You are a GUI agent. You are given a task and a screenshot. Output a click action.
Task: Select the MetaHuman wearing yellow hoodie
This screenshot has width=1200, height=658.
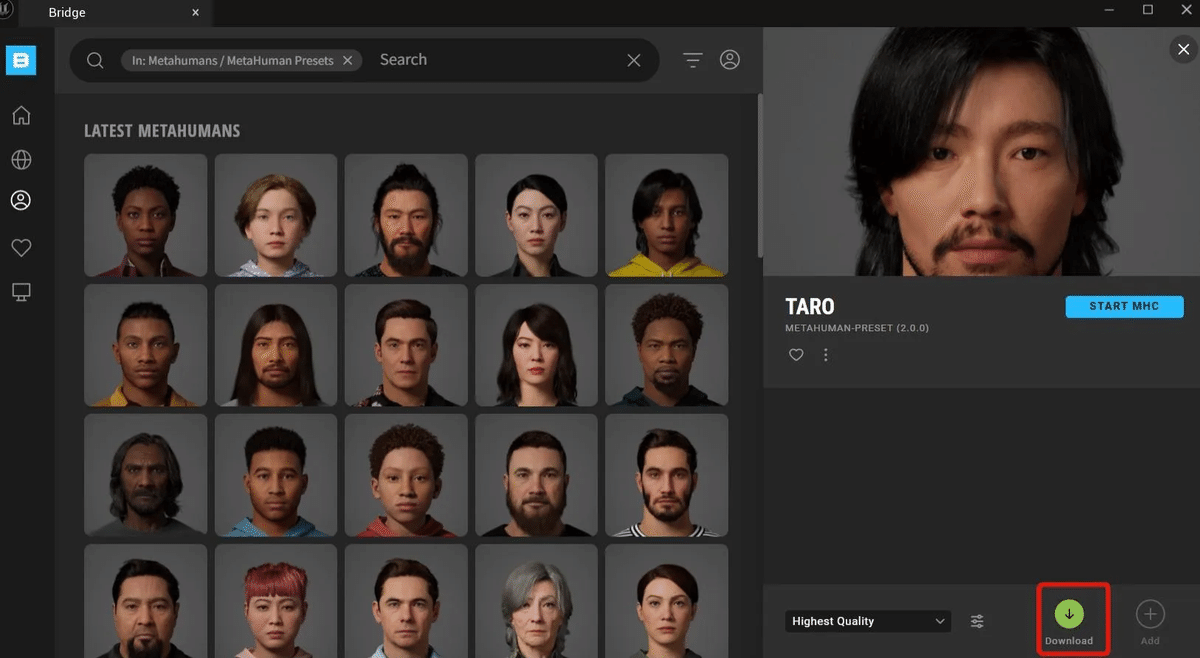pyautogui.click(x=667, y=215)
